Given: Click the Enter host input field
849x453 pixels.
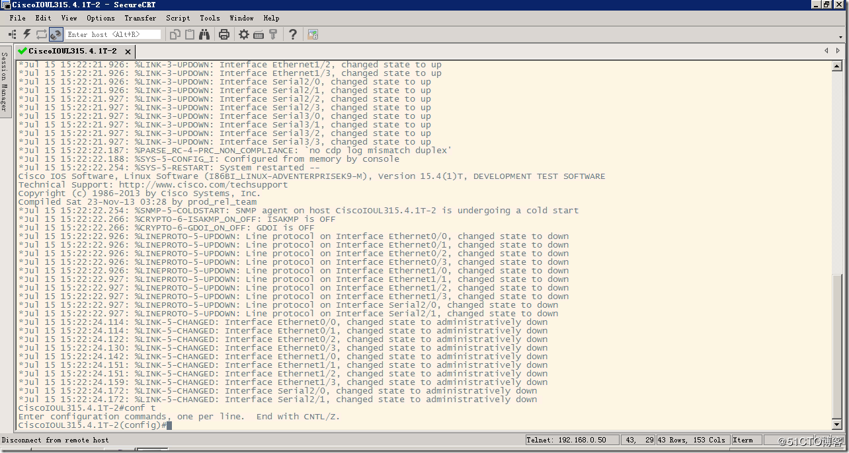Looking at the screenshot, I should click(113, 35).
